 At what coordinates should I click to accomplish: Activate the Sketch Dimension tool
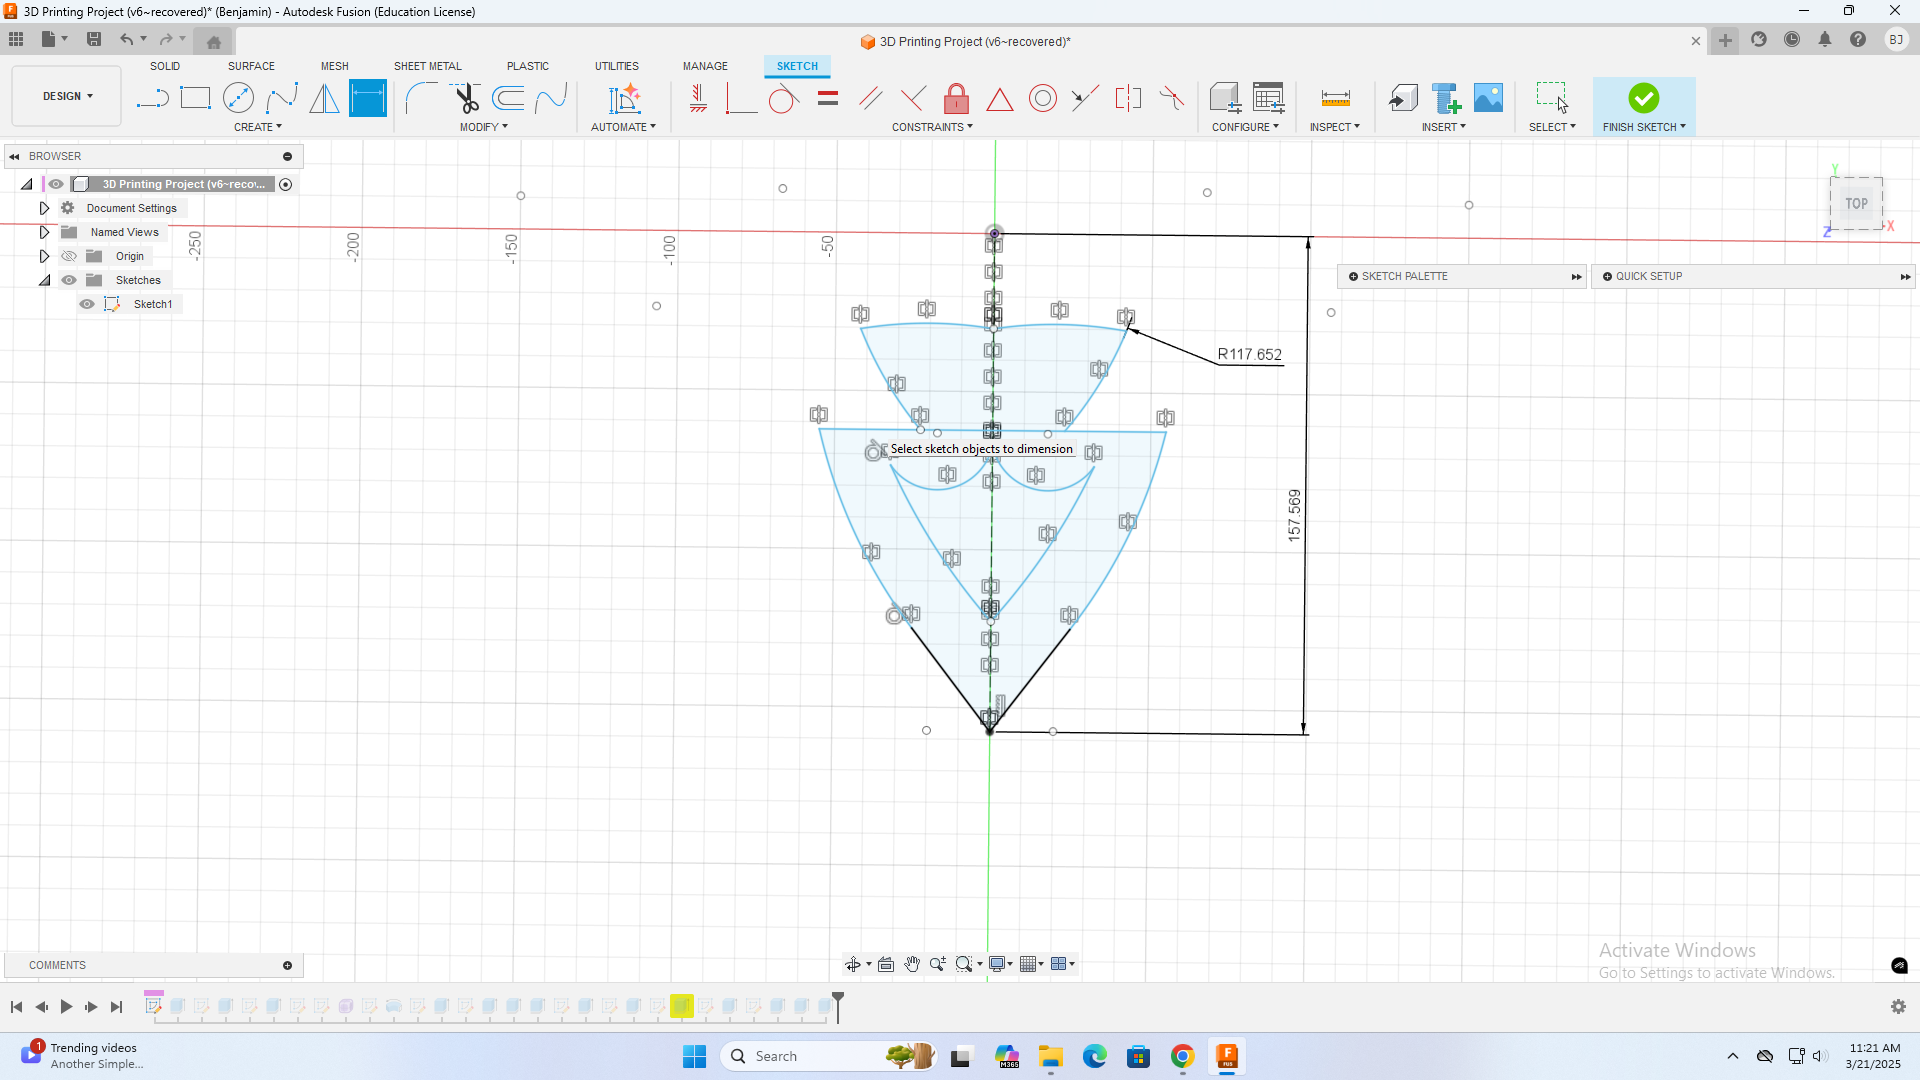(368, 98)
